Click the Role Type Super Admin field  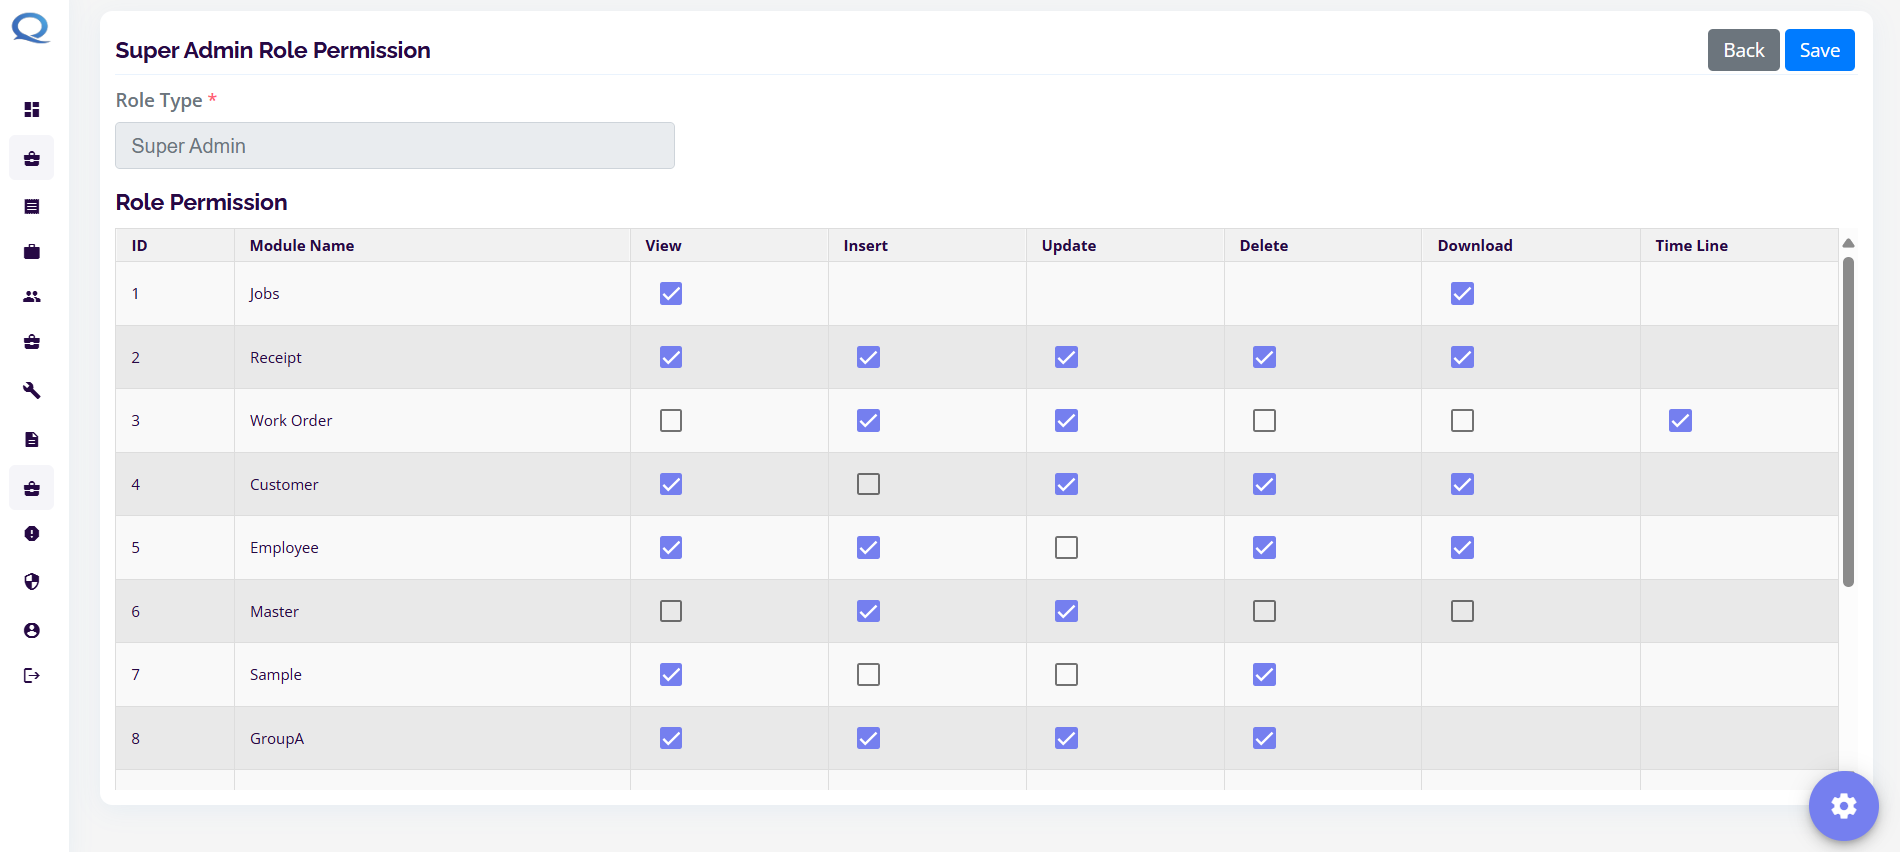pos(395,146)
